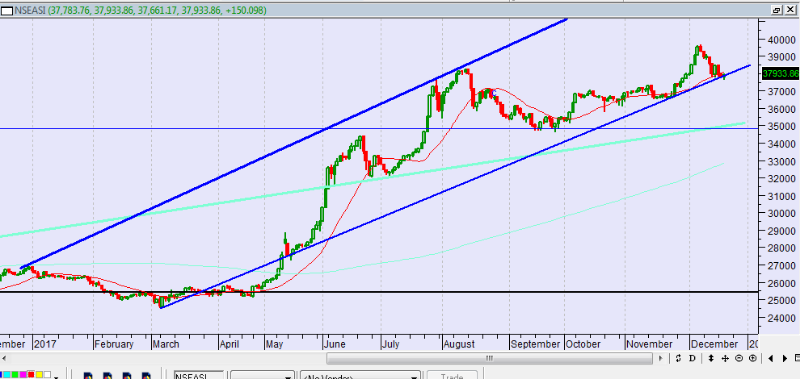Click the horizontal scrollbar thumb

click(x=489, y=358)
